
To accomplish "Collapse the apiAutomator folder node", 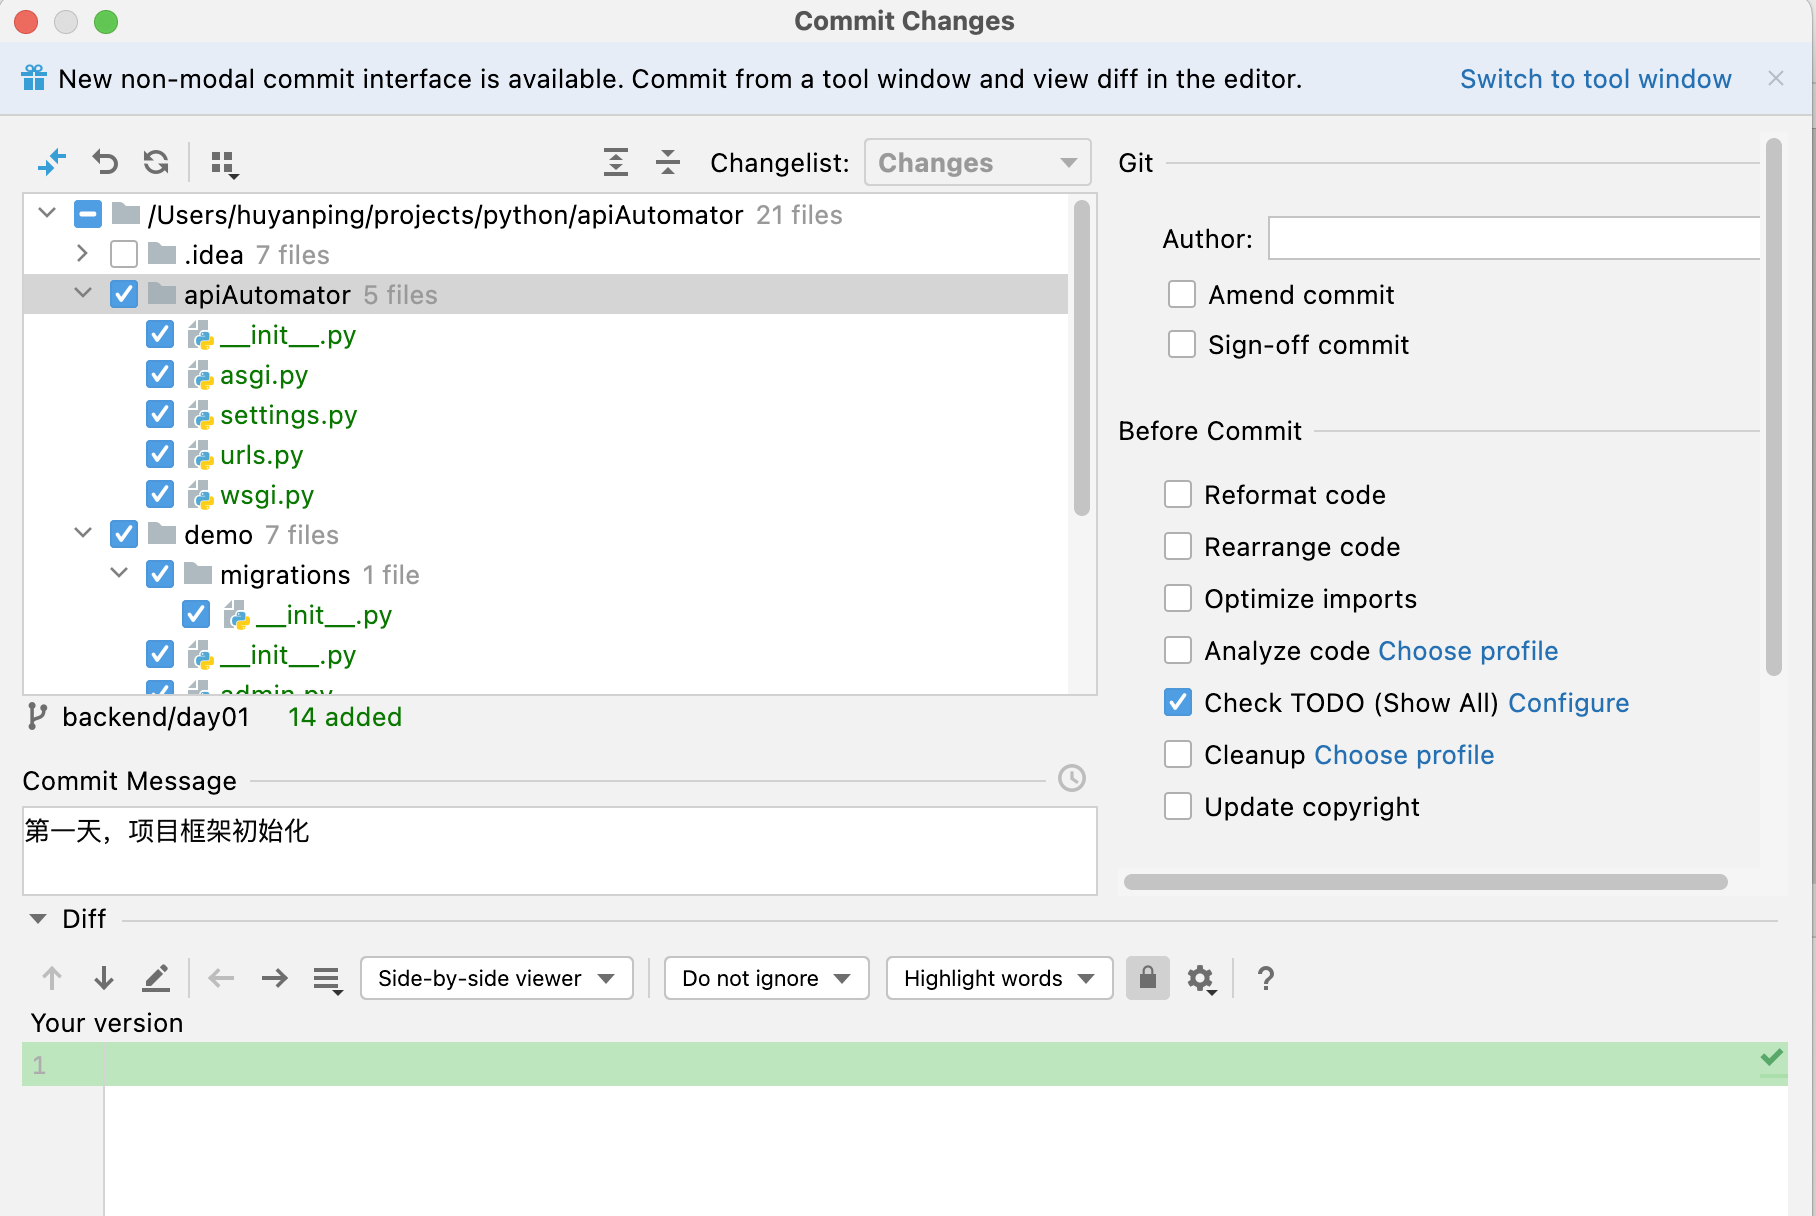I will pos(83,293).
